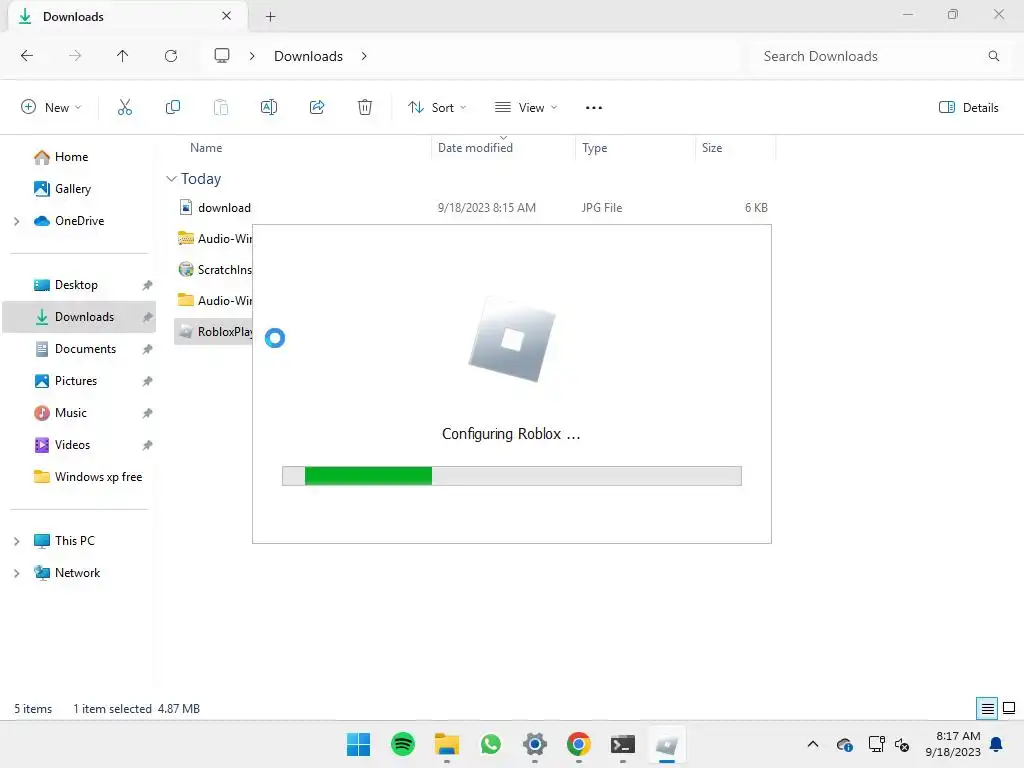Image resolution: width=1024 pixels, height=768 pixels.
Task: Sort by Date modified column header
Action: [475, 148]
